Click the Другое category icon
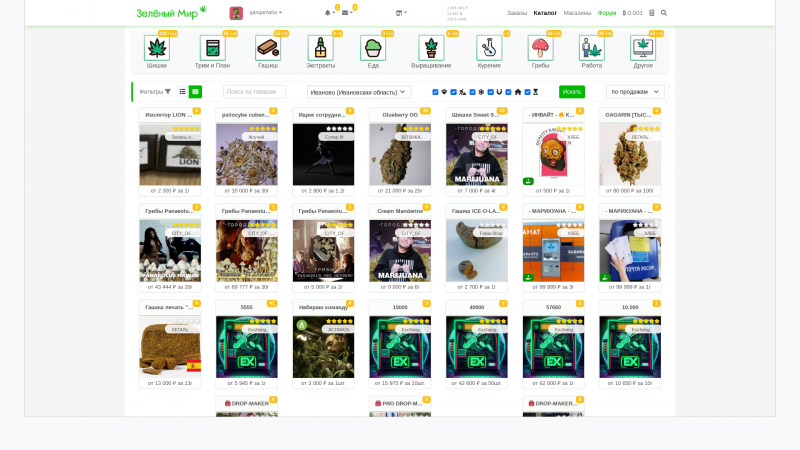Screen dimensions: 800x450 pos(643,48)
